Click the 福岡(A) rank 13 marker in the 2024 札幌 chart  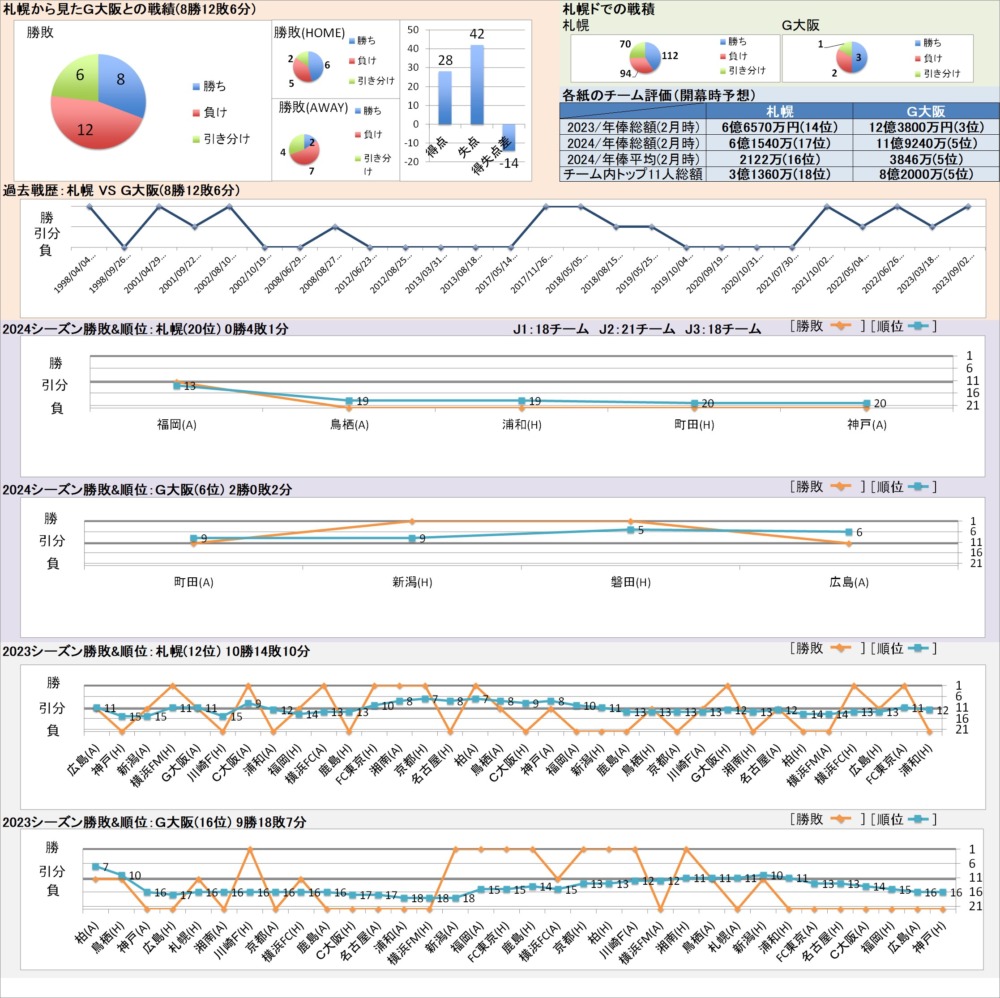(x=176, y=385)
